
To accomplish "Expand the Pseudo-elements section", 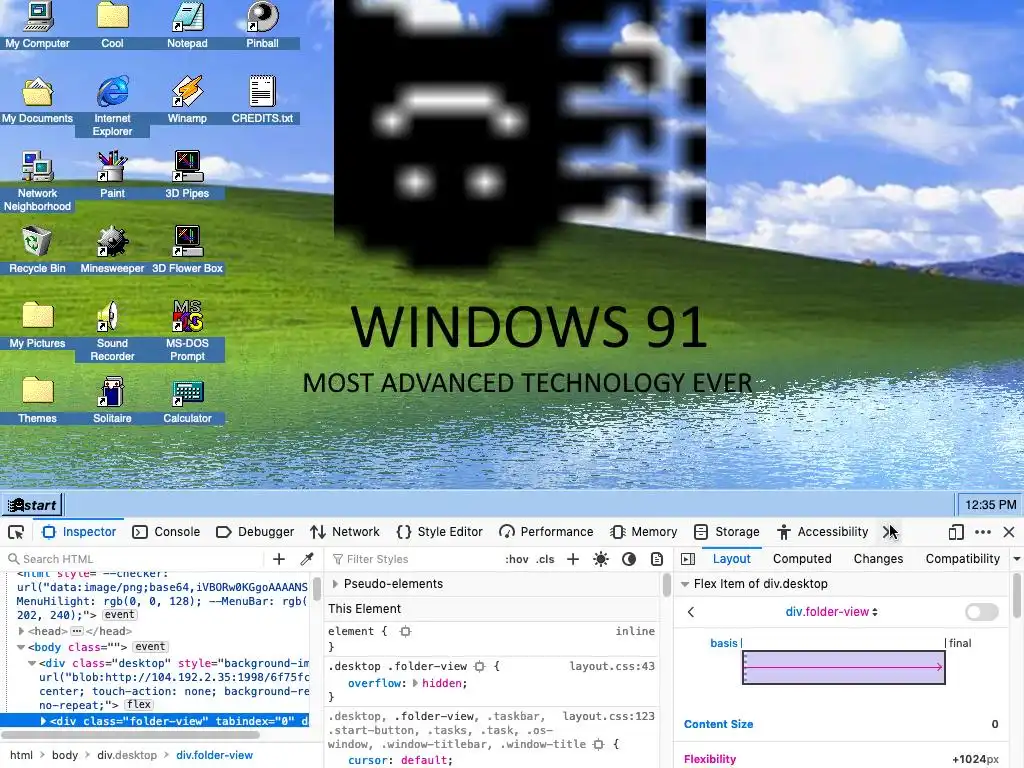I will tap(335, 584).
